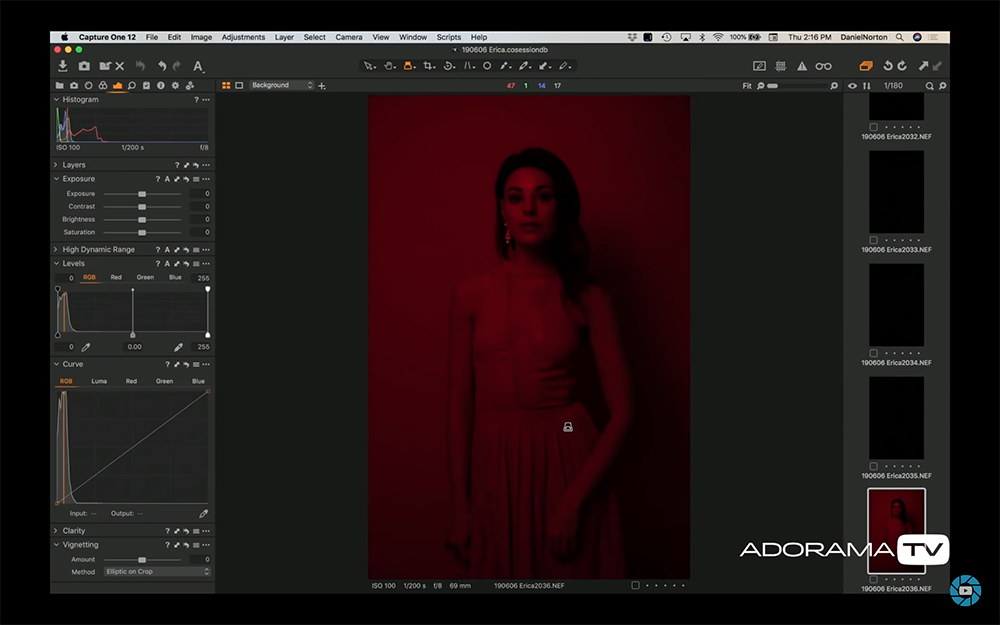The height and width of the screenshot is (625, 1000).
Task: Select the Crop tool in the toolbar
Action: (x=427, y=65)
